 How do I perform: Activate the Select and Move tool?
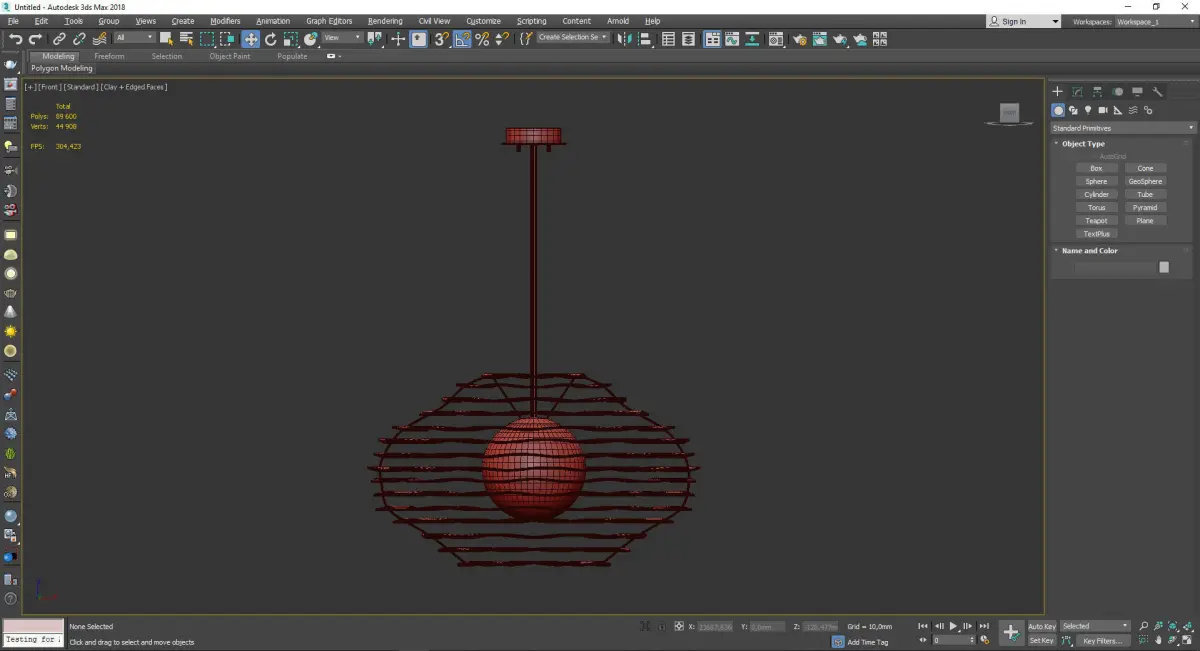(250, 39)
